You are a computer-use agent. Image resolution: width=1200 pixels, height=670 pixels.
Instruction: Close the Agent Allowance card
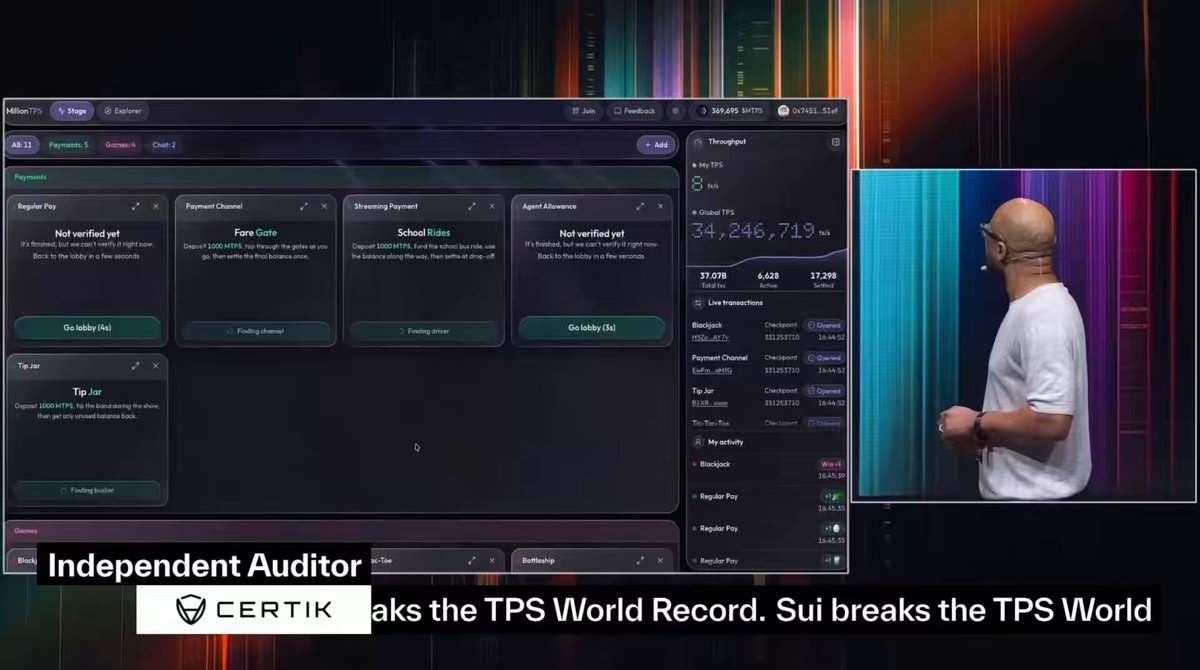pyautogui.click(x=659, y=206)
